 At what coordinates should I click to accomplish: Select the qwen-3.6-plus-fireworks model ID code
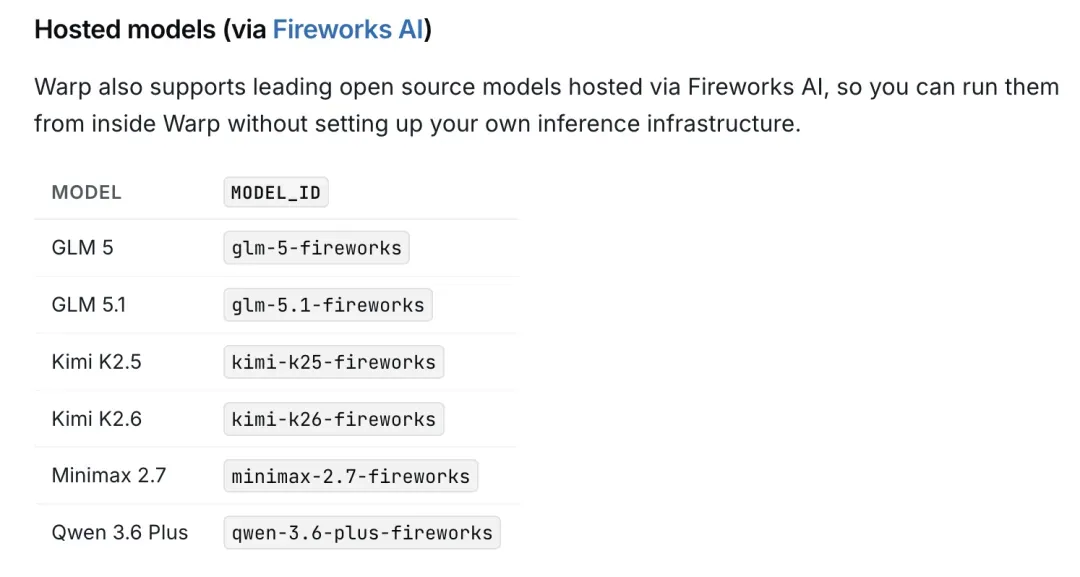tap(362, 533)
